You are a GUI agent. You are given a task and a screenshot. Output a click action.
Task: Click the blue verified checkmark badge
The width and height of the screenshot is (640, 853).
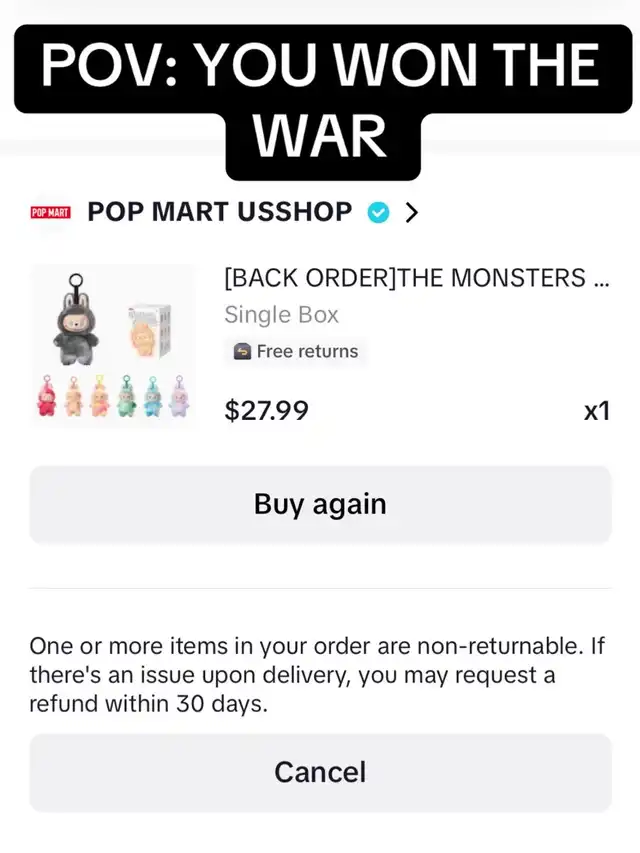pyautogui.click(x=378, y=212)
